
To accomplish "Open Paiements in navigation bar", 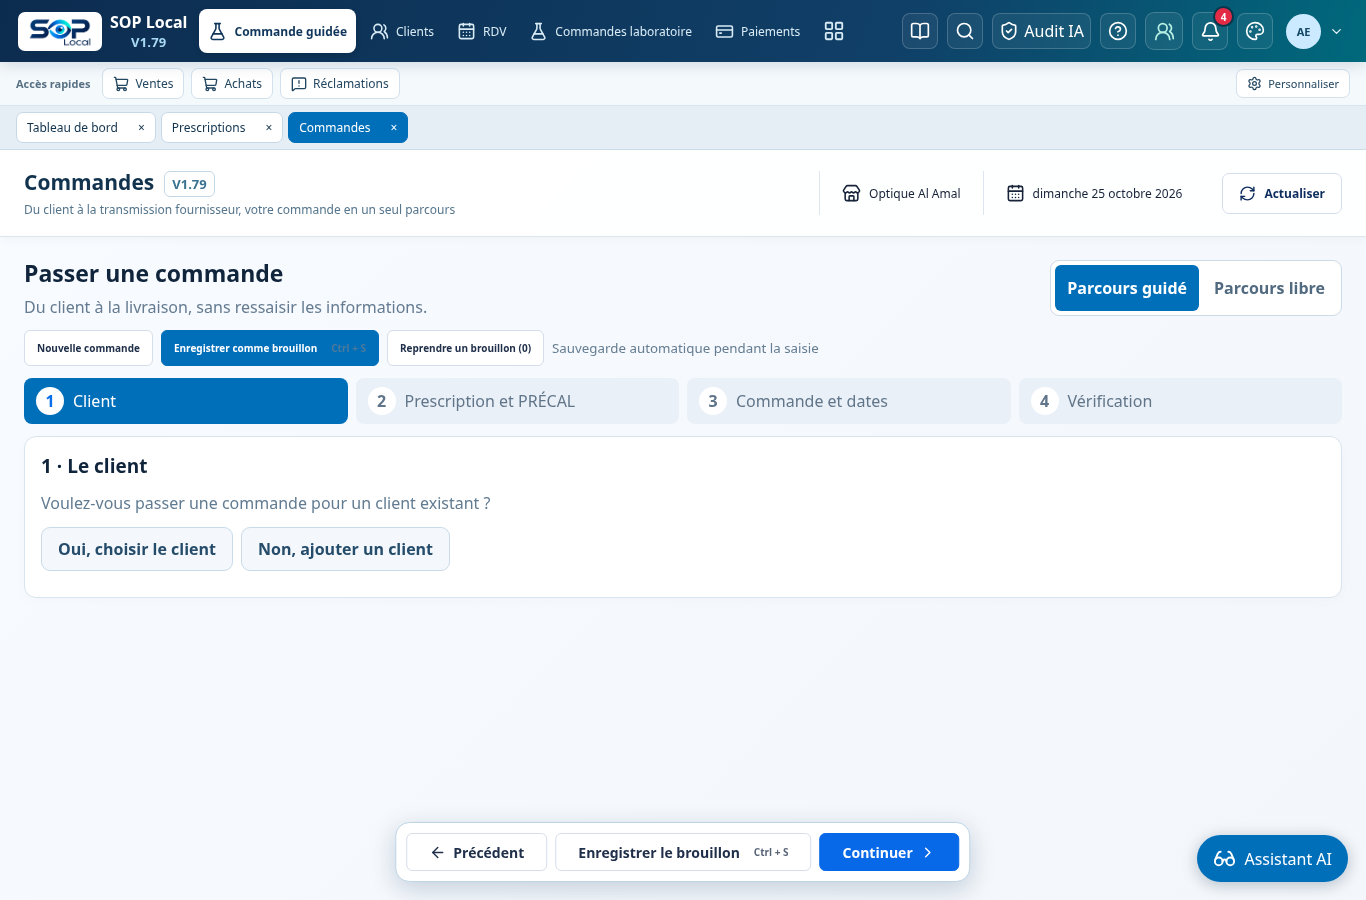I will point(758,31).
